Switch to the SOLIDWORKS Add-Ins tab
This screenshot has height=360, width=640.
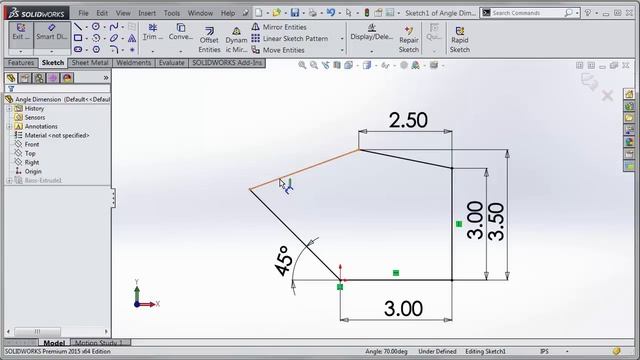(x=227, y=63)
